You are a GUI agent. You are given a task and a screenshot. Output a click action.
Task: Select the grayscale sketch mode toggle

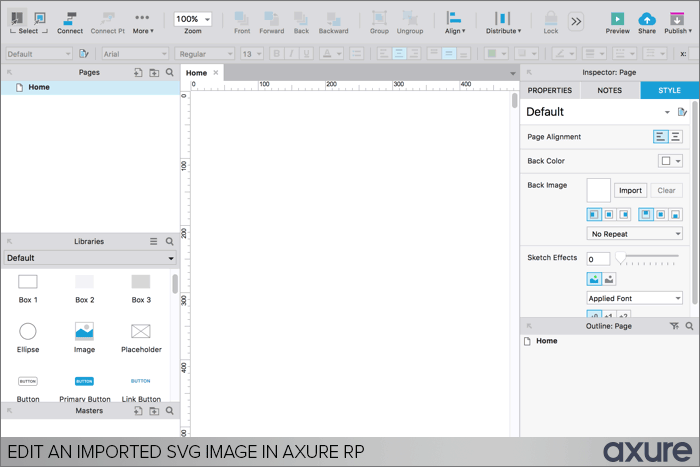(x=609, y=279)
